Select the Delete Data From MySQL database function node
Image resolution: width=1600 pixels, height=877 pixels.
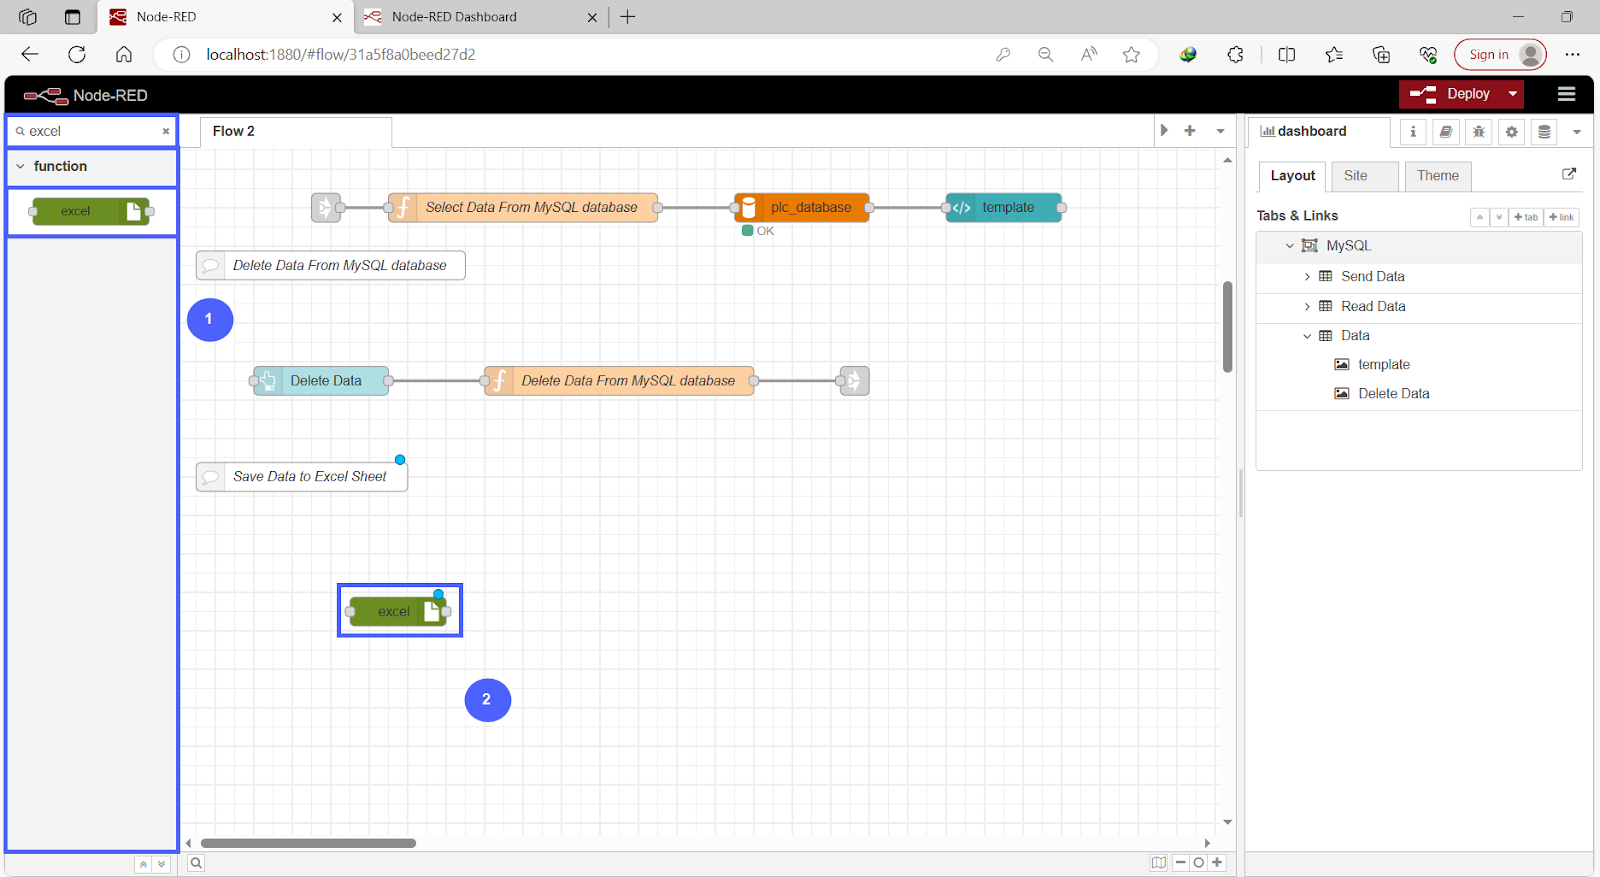click(x=619, y=381)
